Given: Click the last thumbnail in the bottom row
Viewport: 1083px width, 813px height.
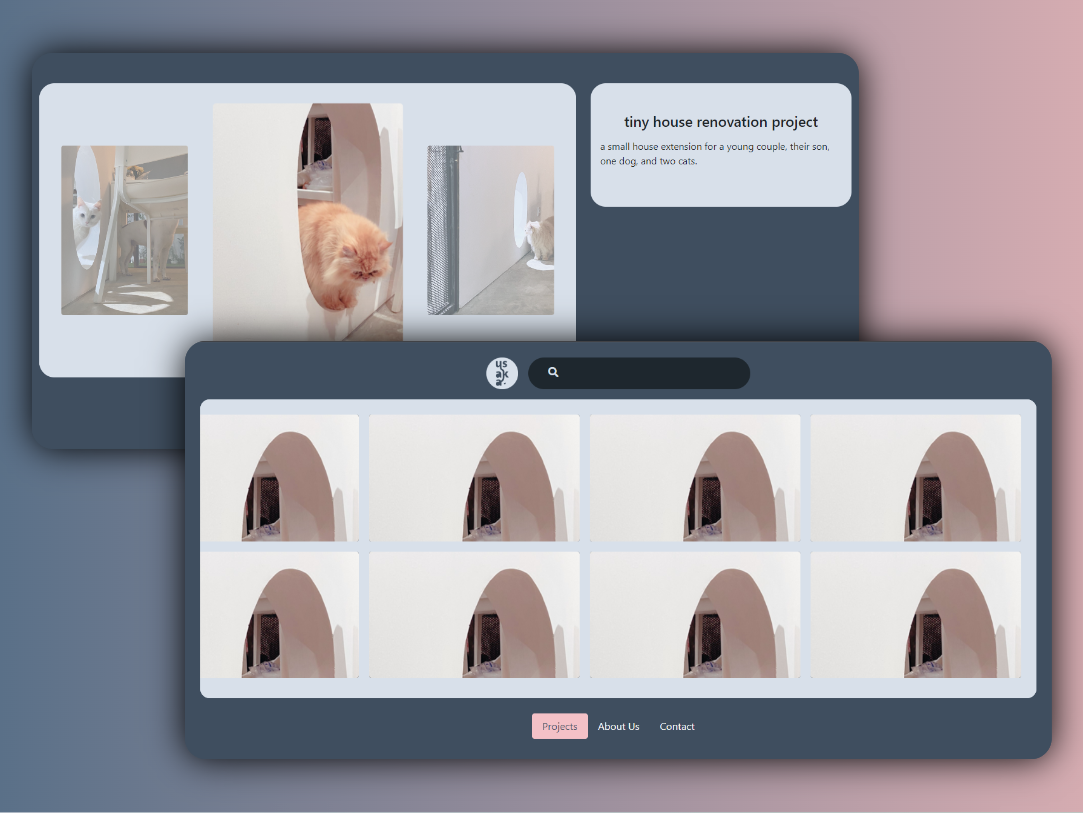Looking at the screenshot, I should point(915,615).
